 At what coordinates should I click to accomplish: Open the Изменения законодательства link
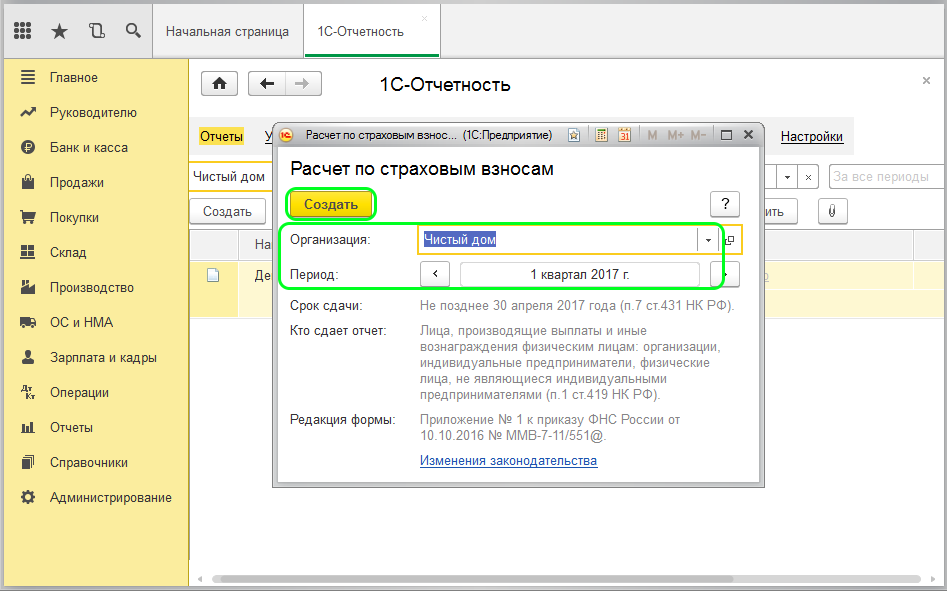click(509, 461)
